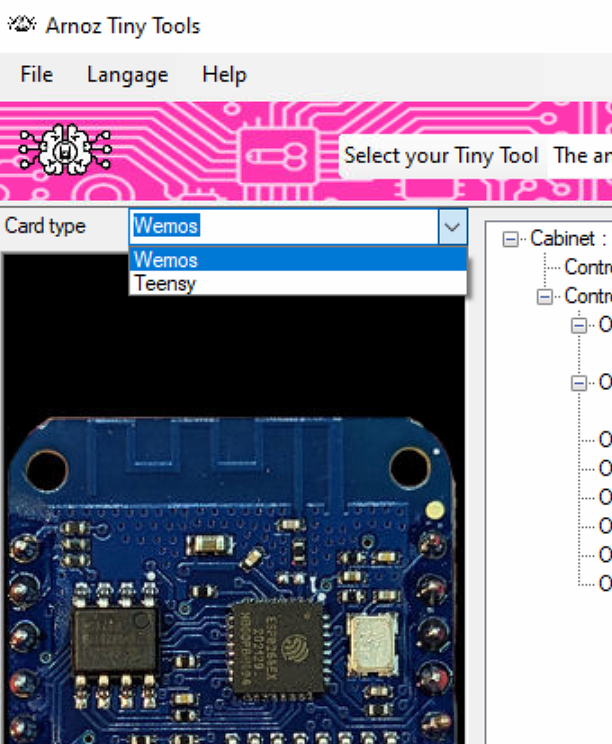612x744 pixels.
Task: Click the silver crystal oscillator on the board
Action: (x=373, y=640)
